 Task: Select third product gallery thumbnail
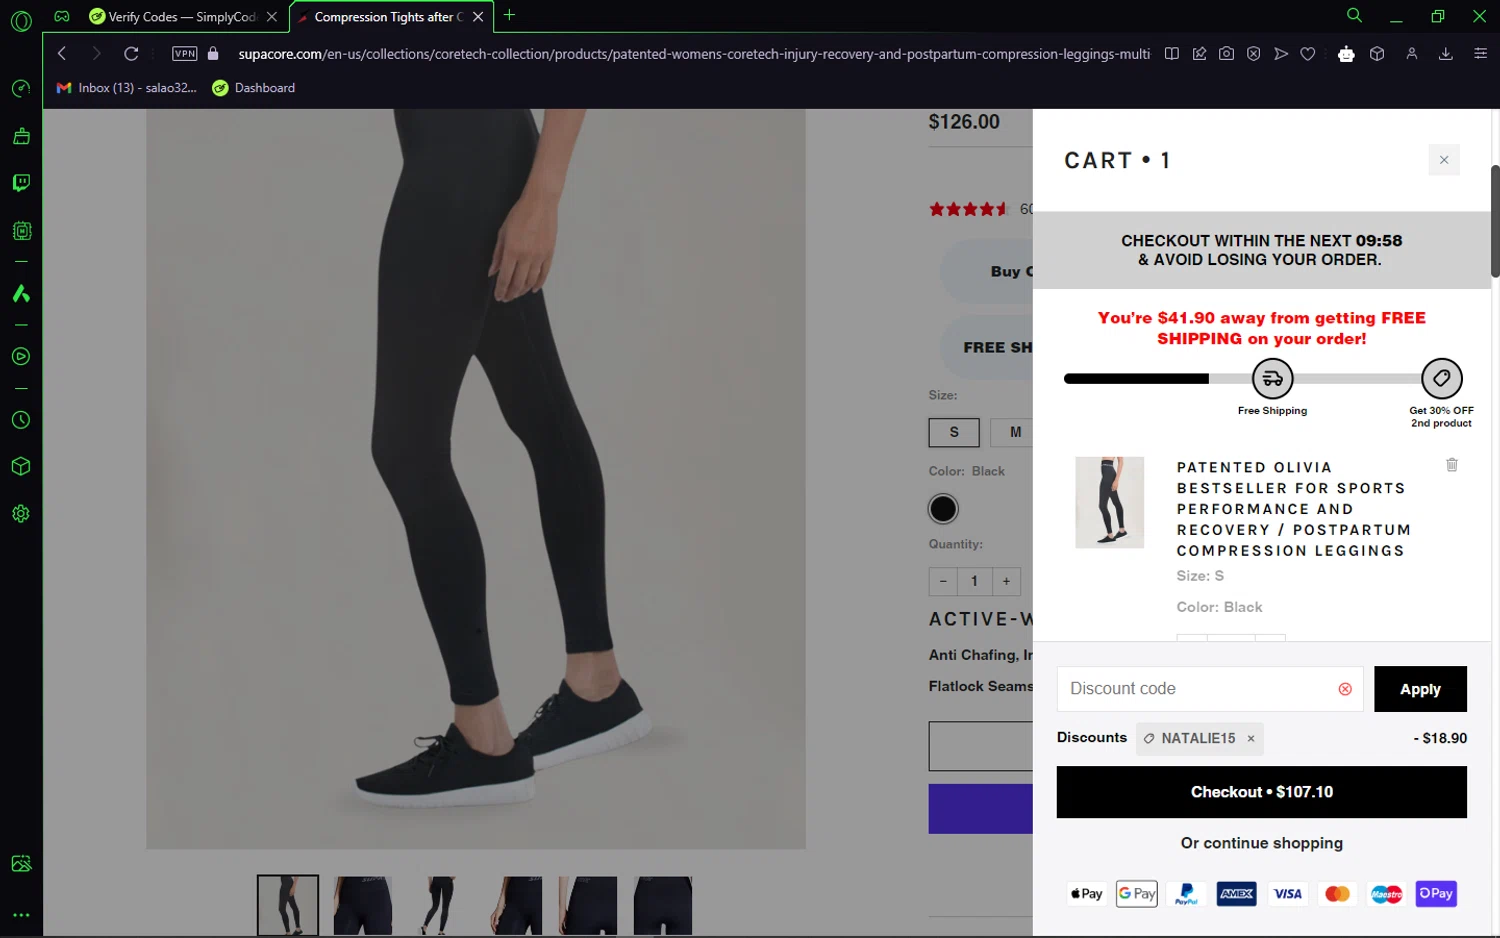[438, 905]
